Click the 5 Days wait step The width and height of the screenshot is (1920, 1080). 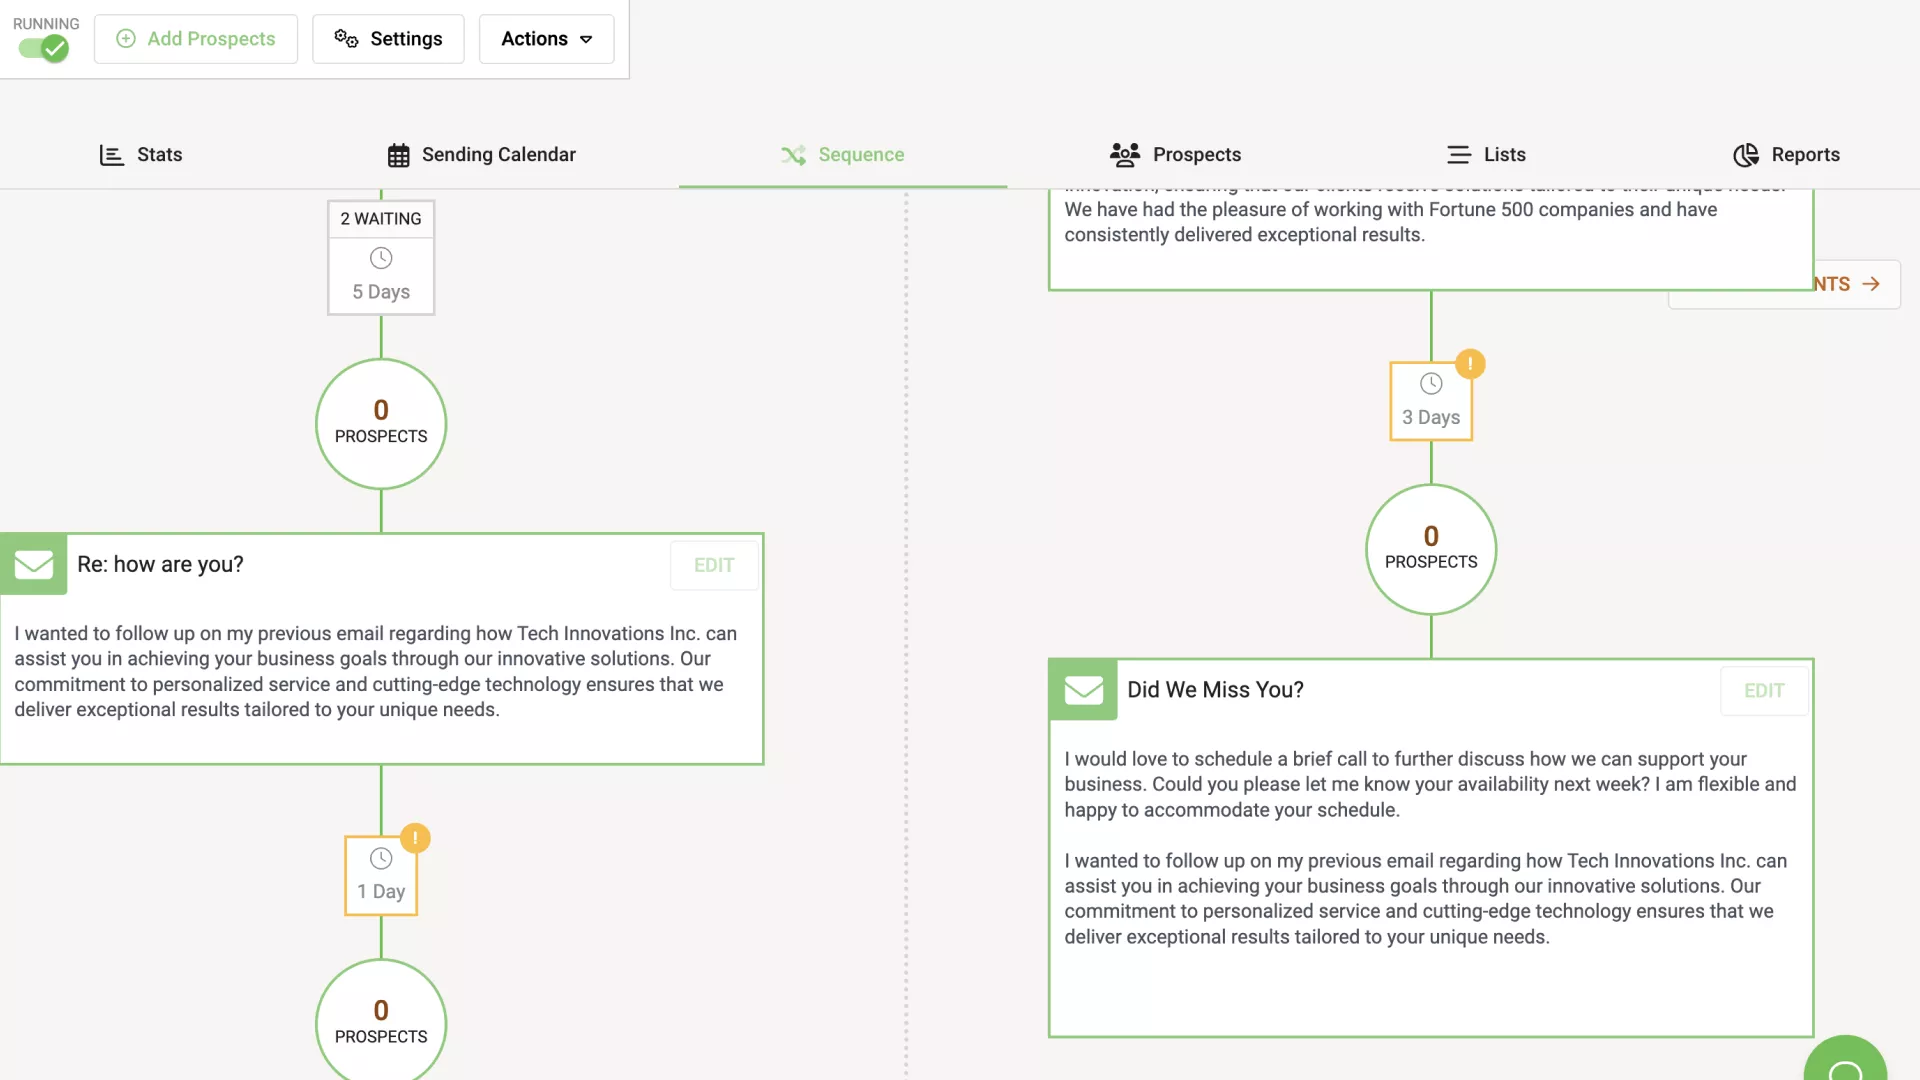tap(381, 275)
